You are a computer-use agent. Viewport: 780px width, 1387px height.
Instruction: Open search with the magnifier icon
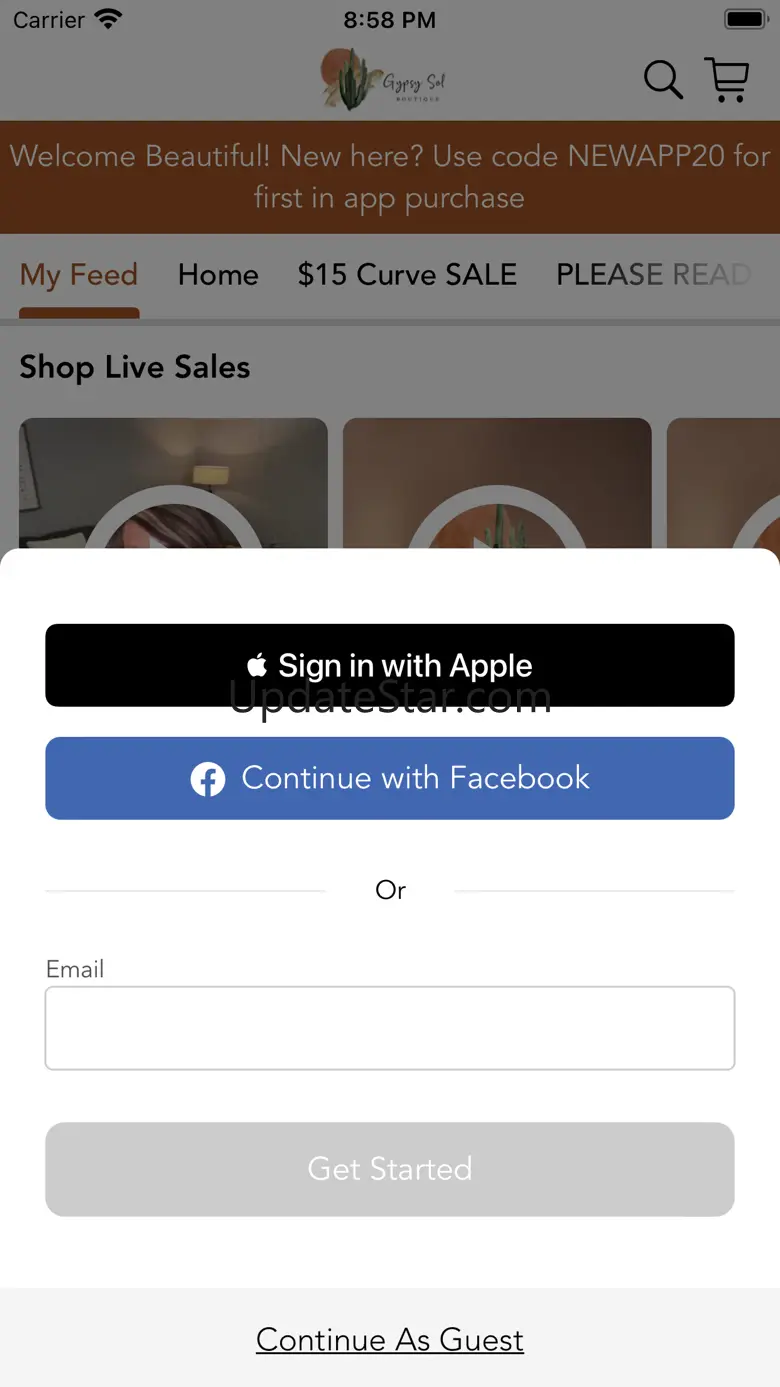[x=662, y=79]
